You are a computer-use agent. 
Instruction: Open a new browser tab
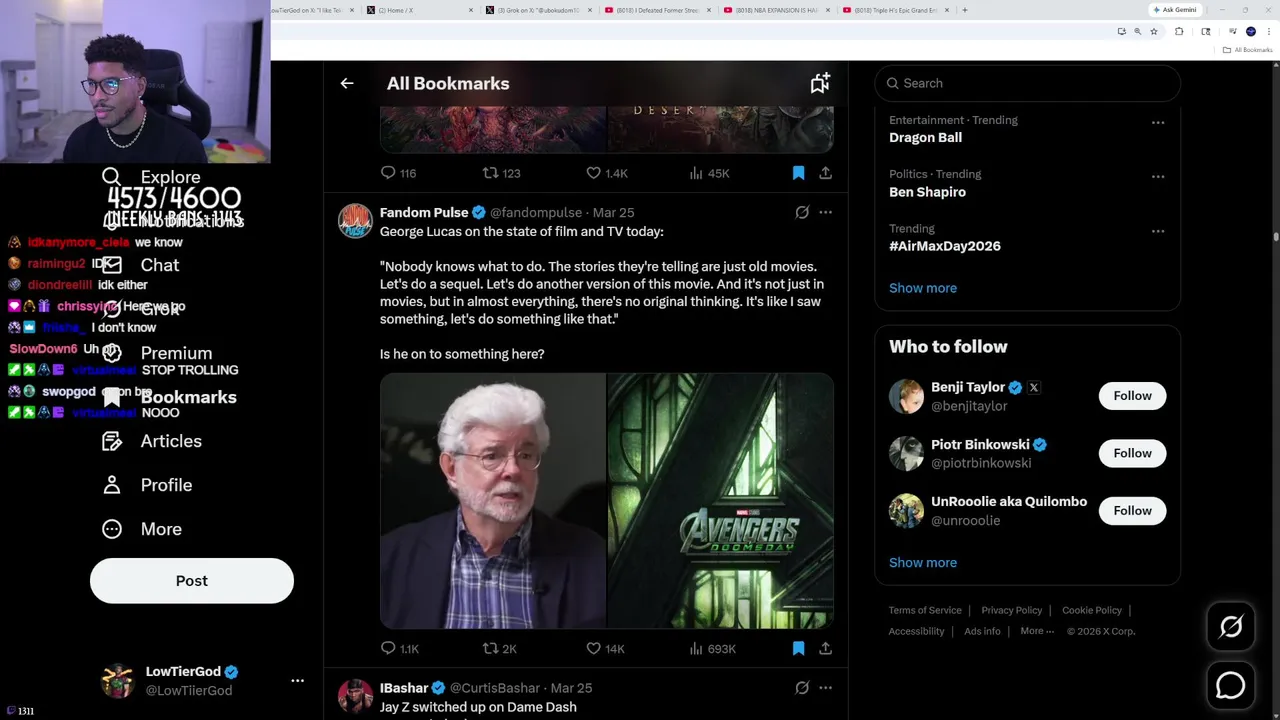pos(965,10)
